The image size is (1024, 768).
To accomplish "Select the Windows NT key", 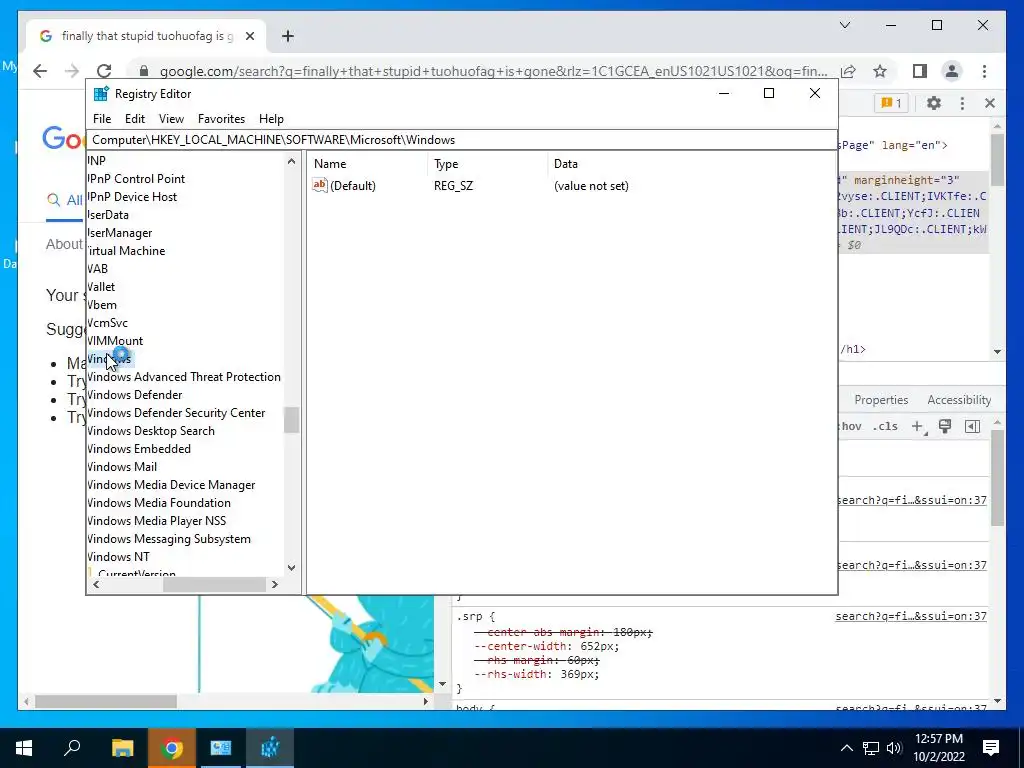I will click(x=118, y=556).
